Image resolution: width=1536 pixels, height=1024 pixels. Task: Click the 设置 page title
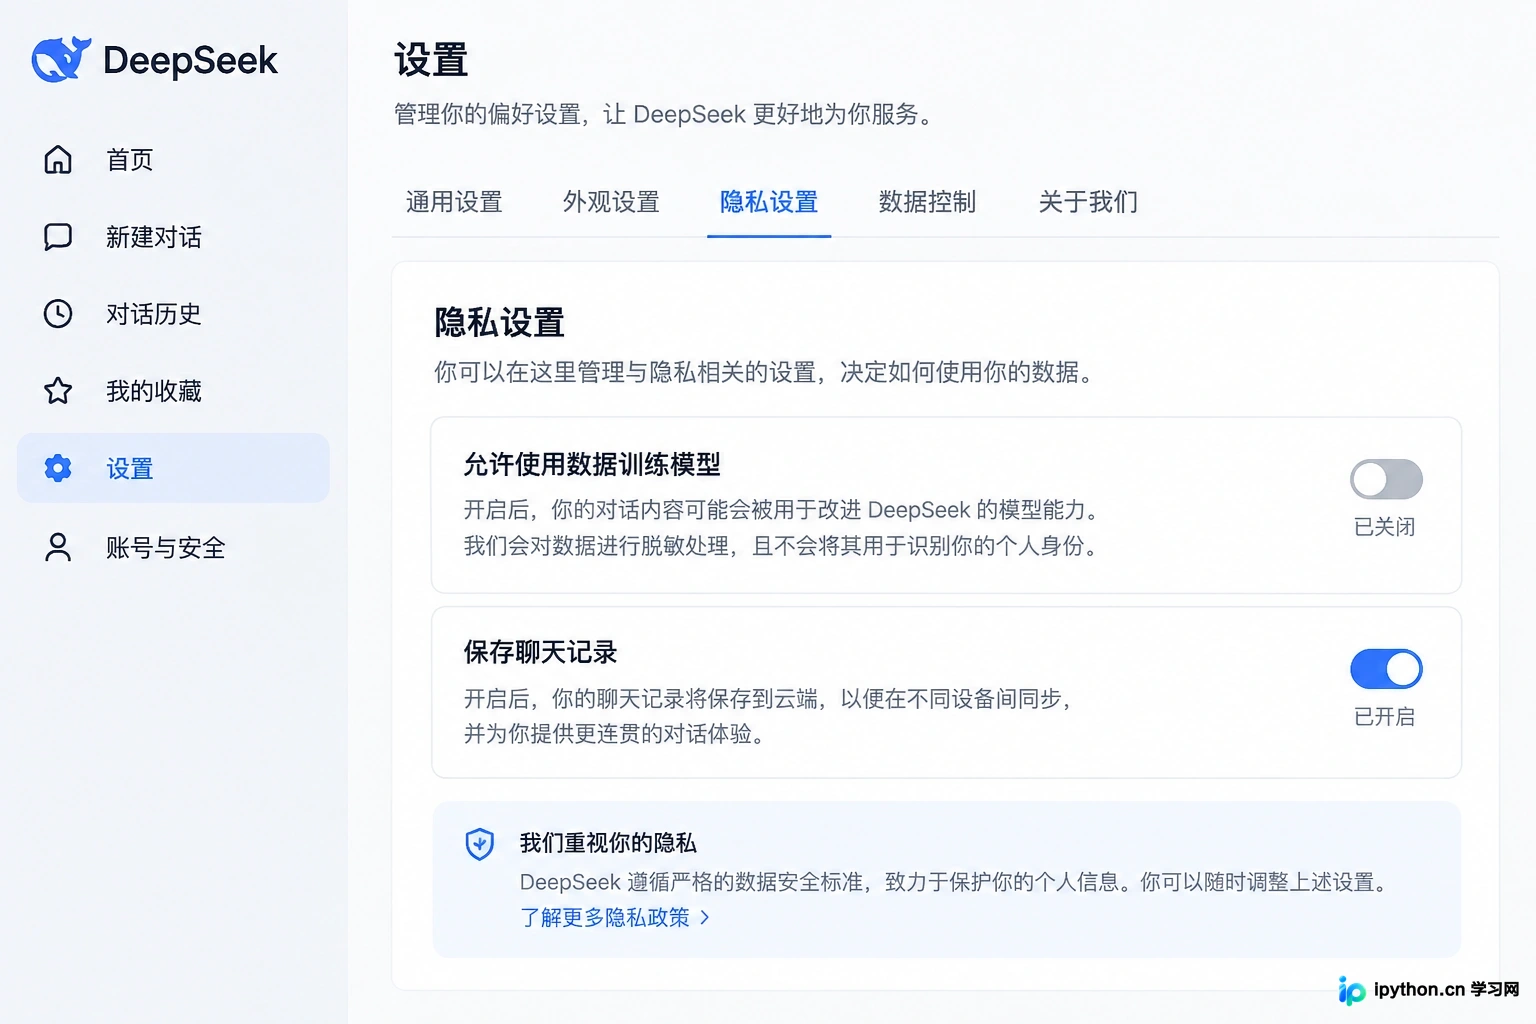pyautogui.click(x=432, y=60)
